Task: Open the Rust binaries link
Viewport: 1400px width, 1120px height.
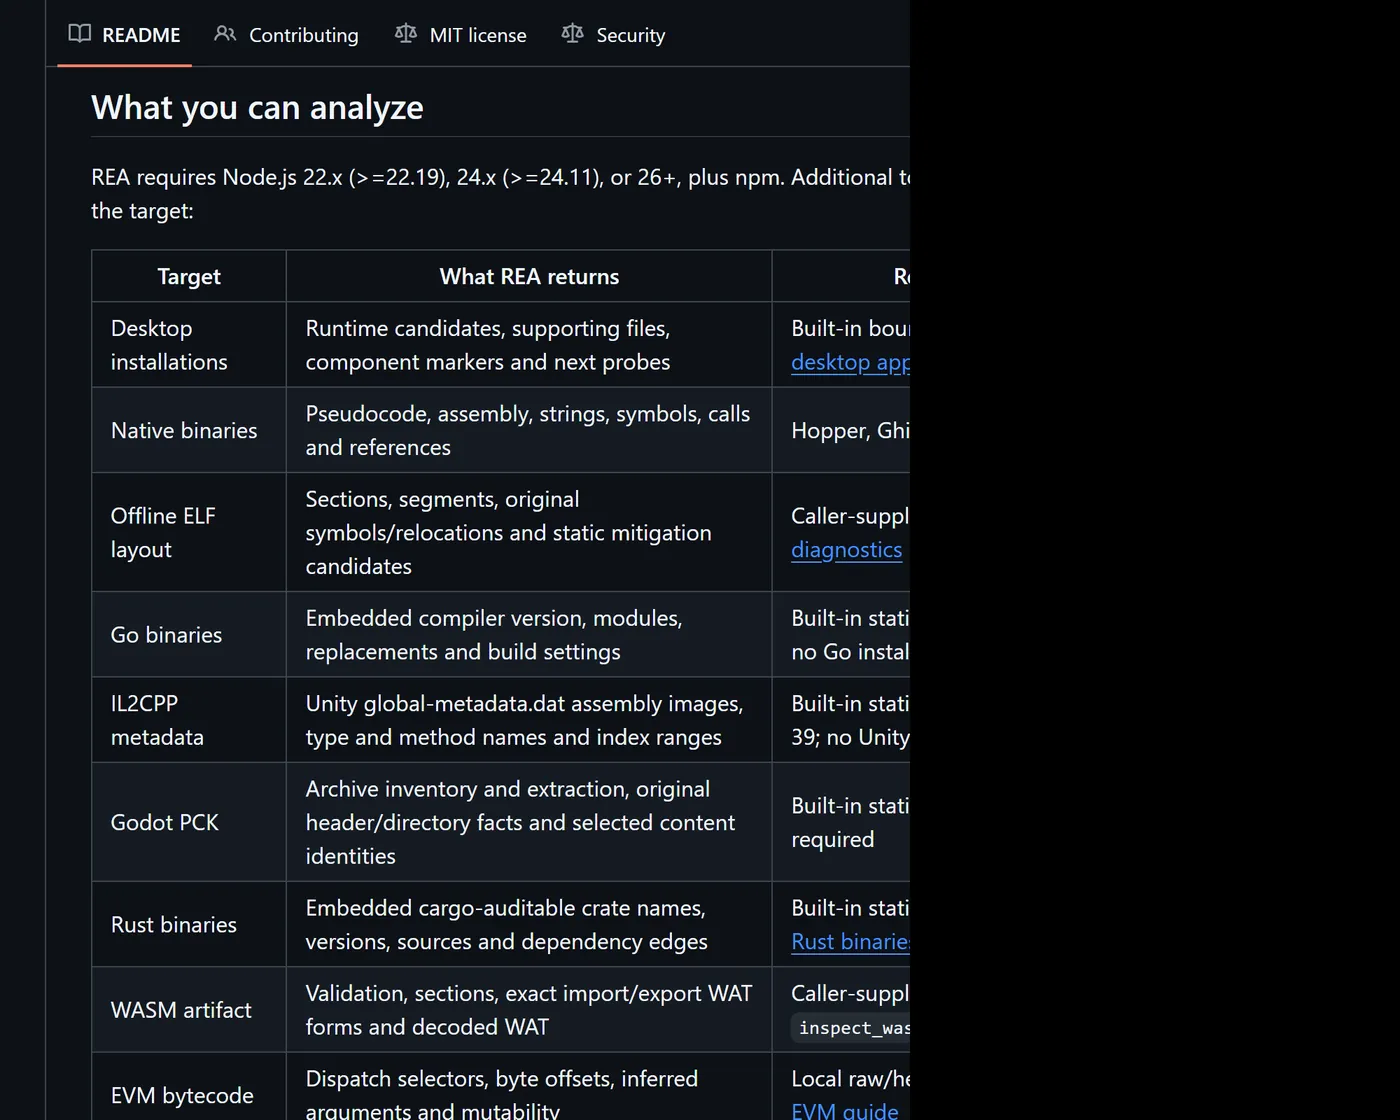Action: (850, 942)
